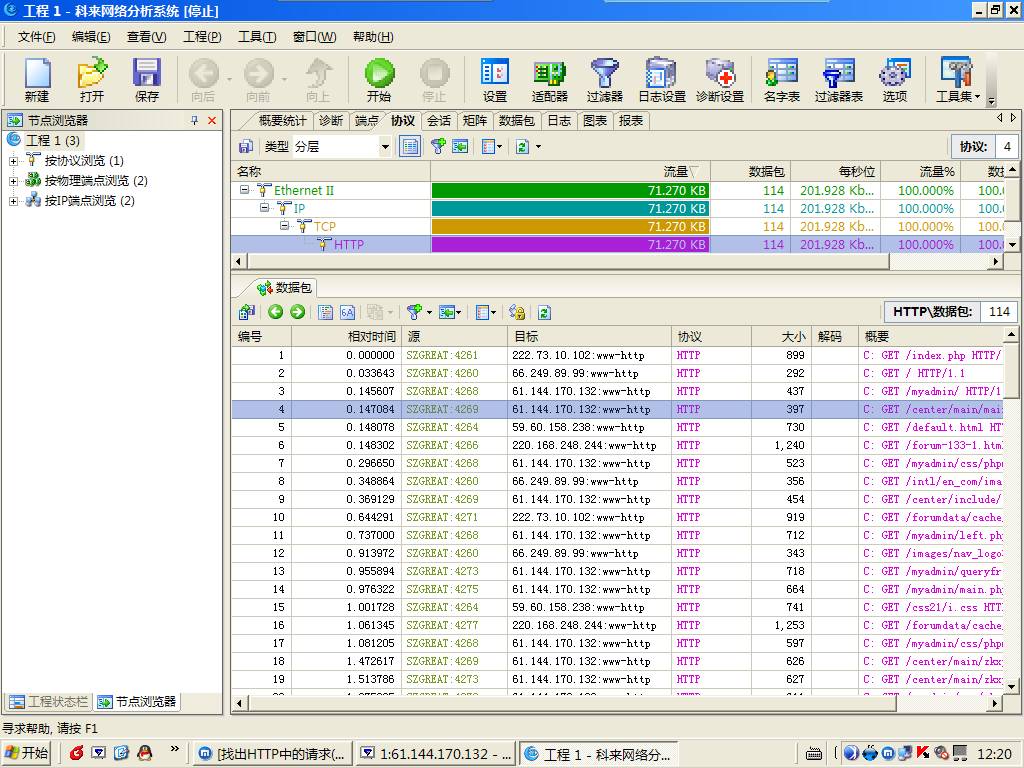Open 诊断设置 diagnosis settings icon
Screen dimensions: 1024x768
[x=719, y=79]
